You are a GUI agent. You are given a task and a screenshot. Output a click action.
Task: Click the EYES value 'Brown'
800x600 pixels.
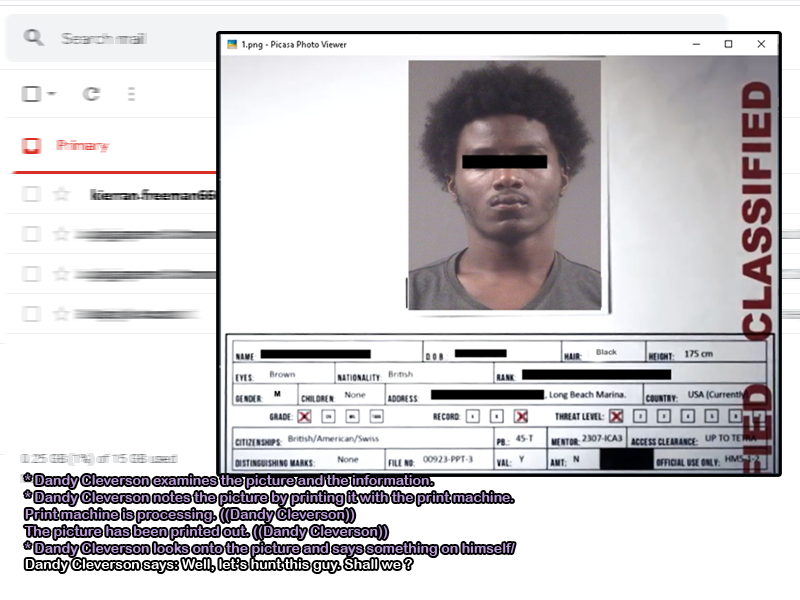coord(282,374)
